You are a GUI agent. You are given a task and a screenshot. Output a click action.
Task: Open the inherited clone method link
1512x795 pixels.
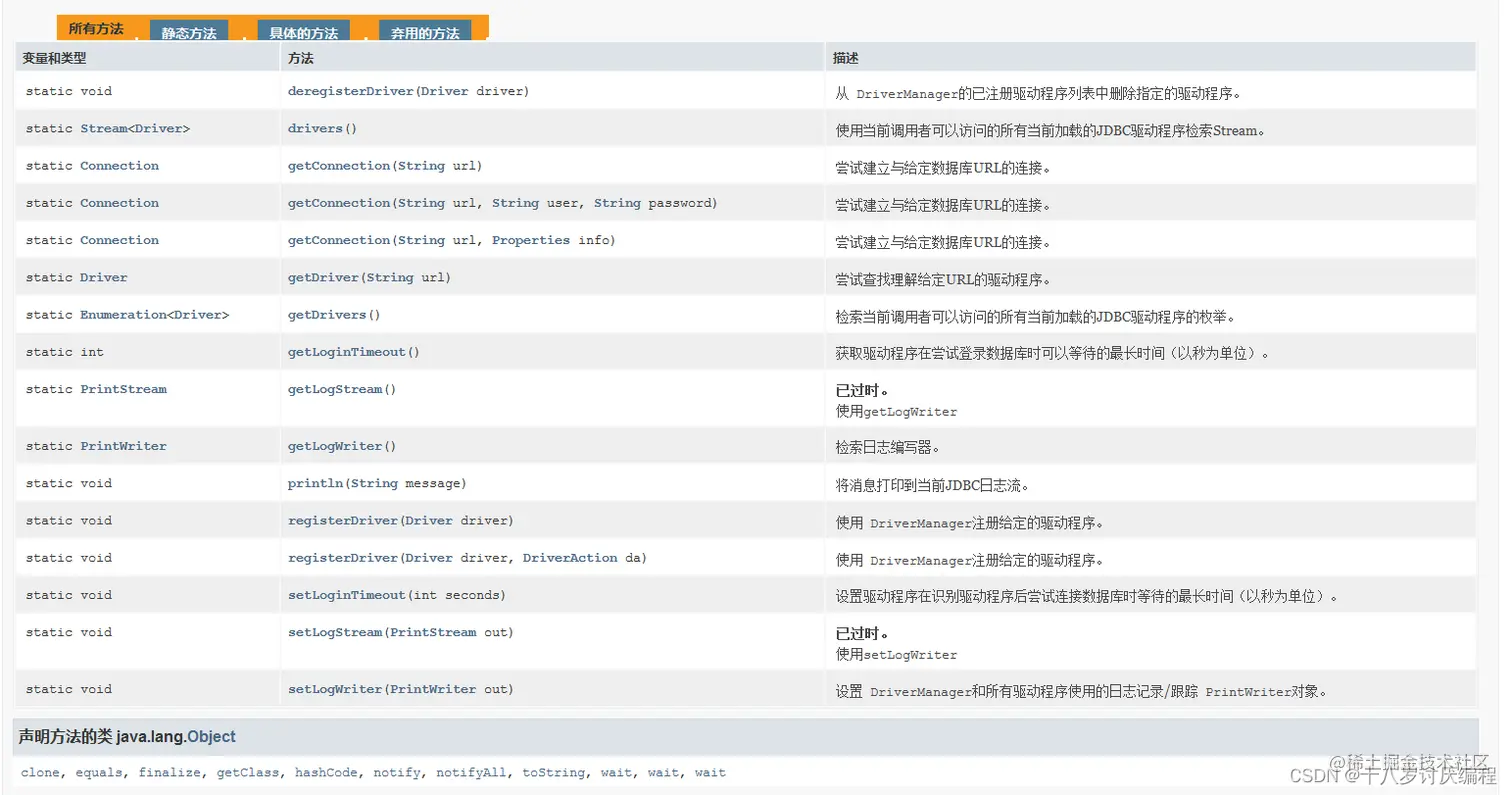(40, 773)
